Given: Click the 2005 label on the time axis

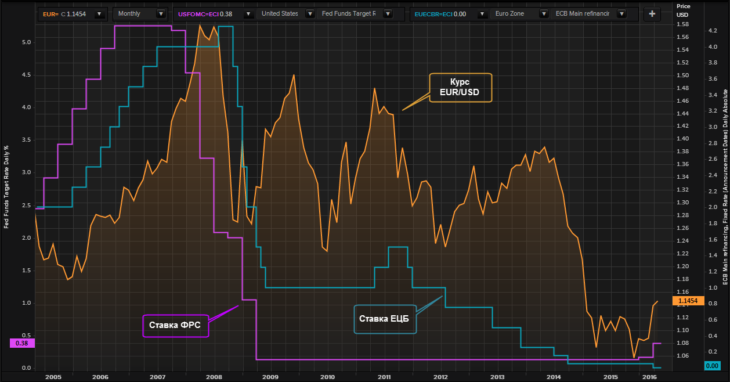Looking at the screenshot, I should pos(53,377).
